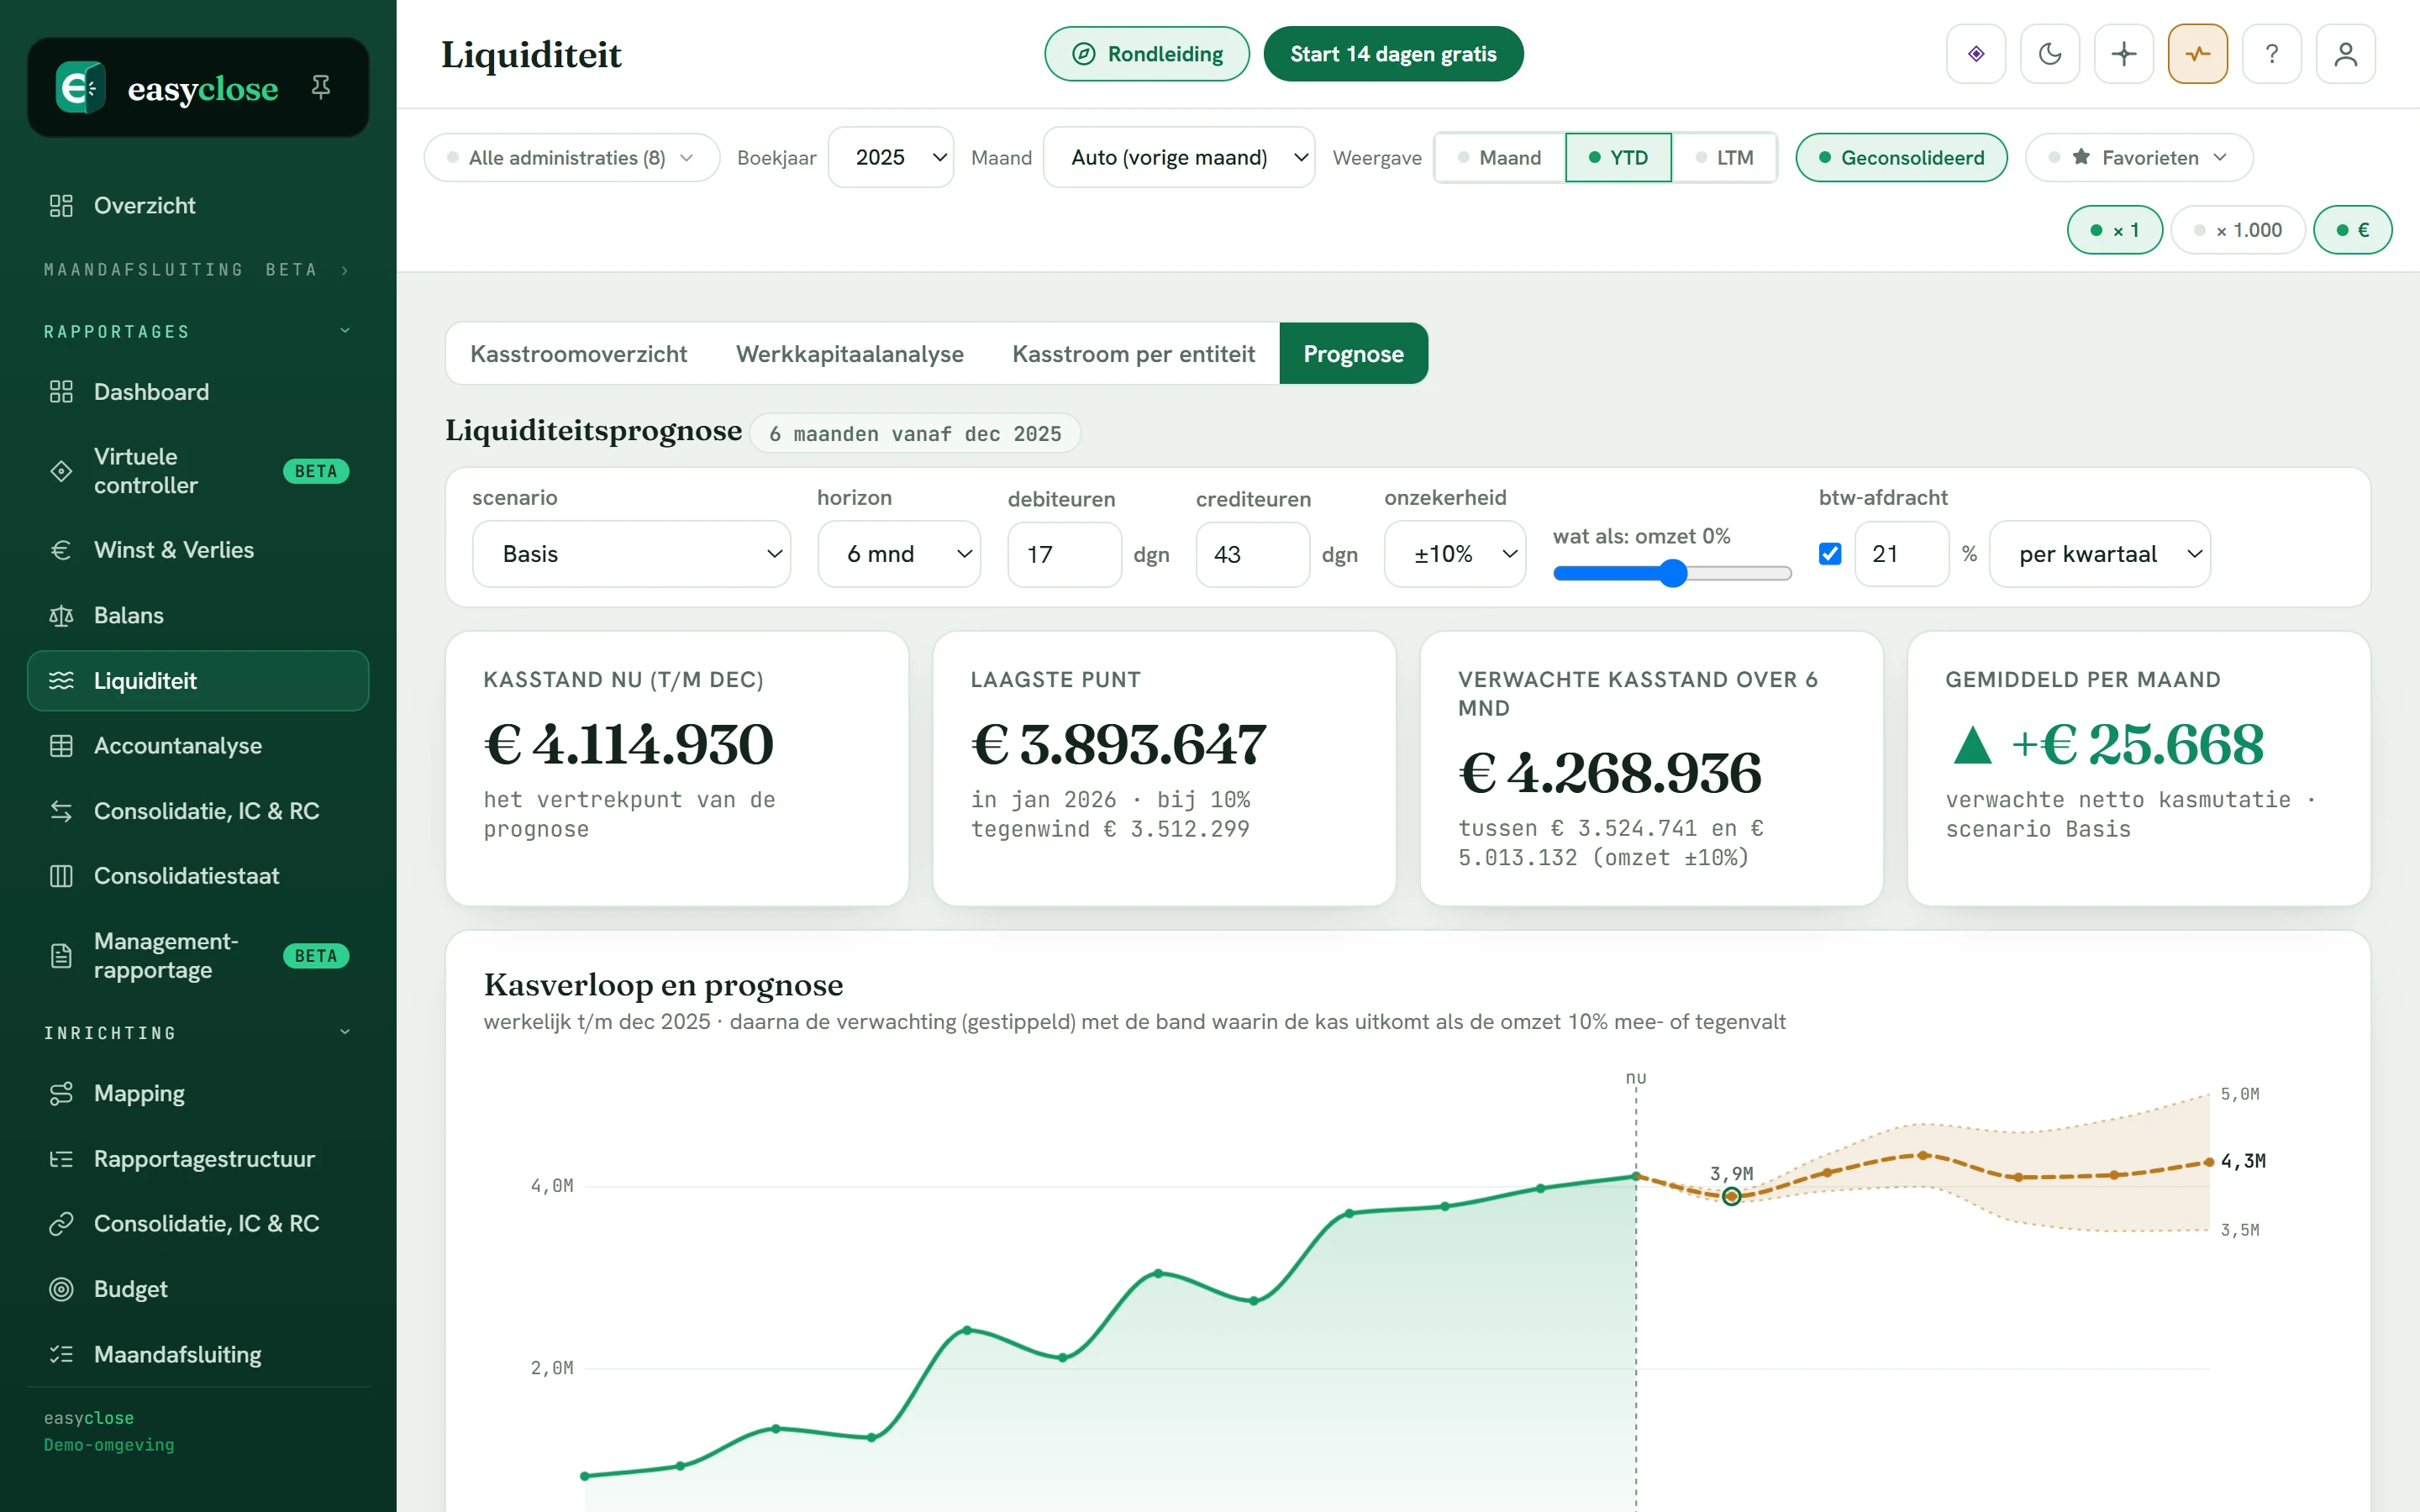The width and height of the screenshot is (2420, 1512).
Task: Toggle the € currency pill
Action: 2353,230
